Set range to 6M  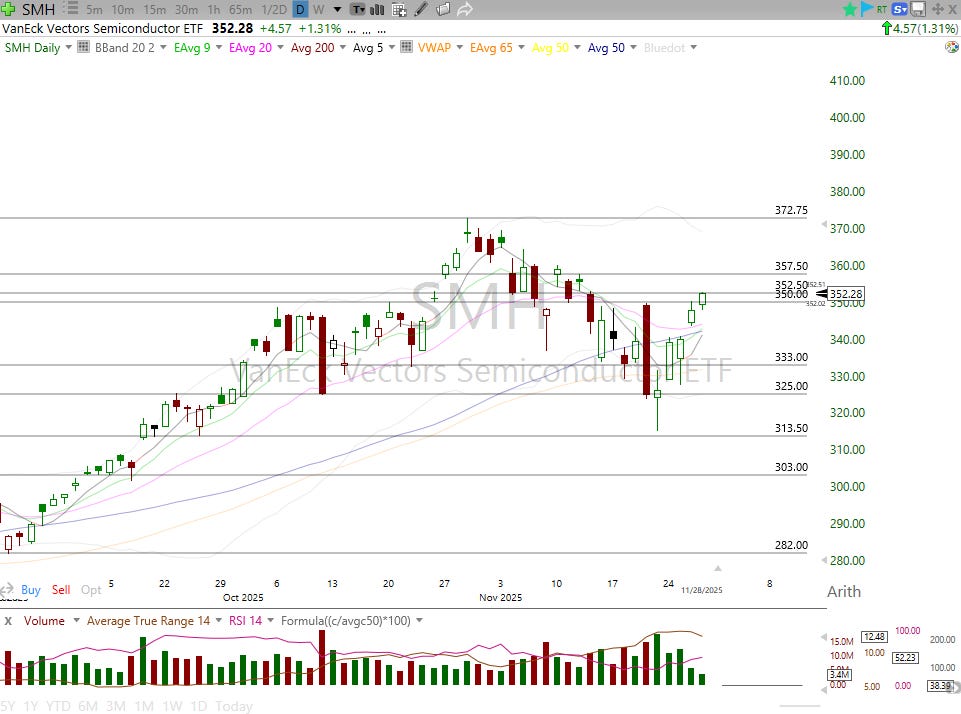tap(88, 706)
